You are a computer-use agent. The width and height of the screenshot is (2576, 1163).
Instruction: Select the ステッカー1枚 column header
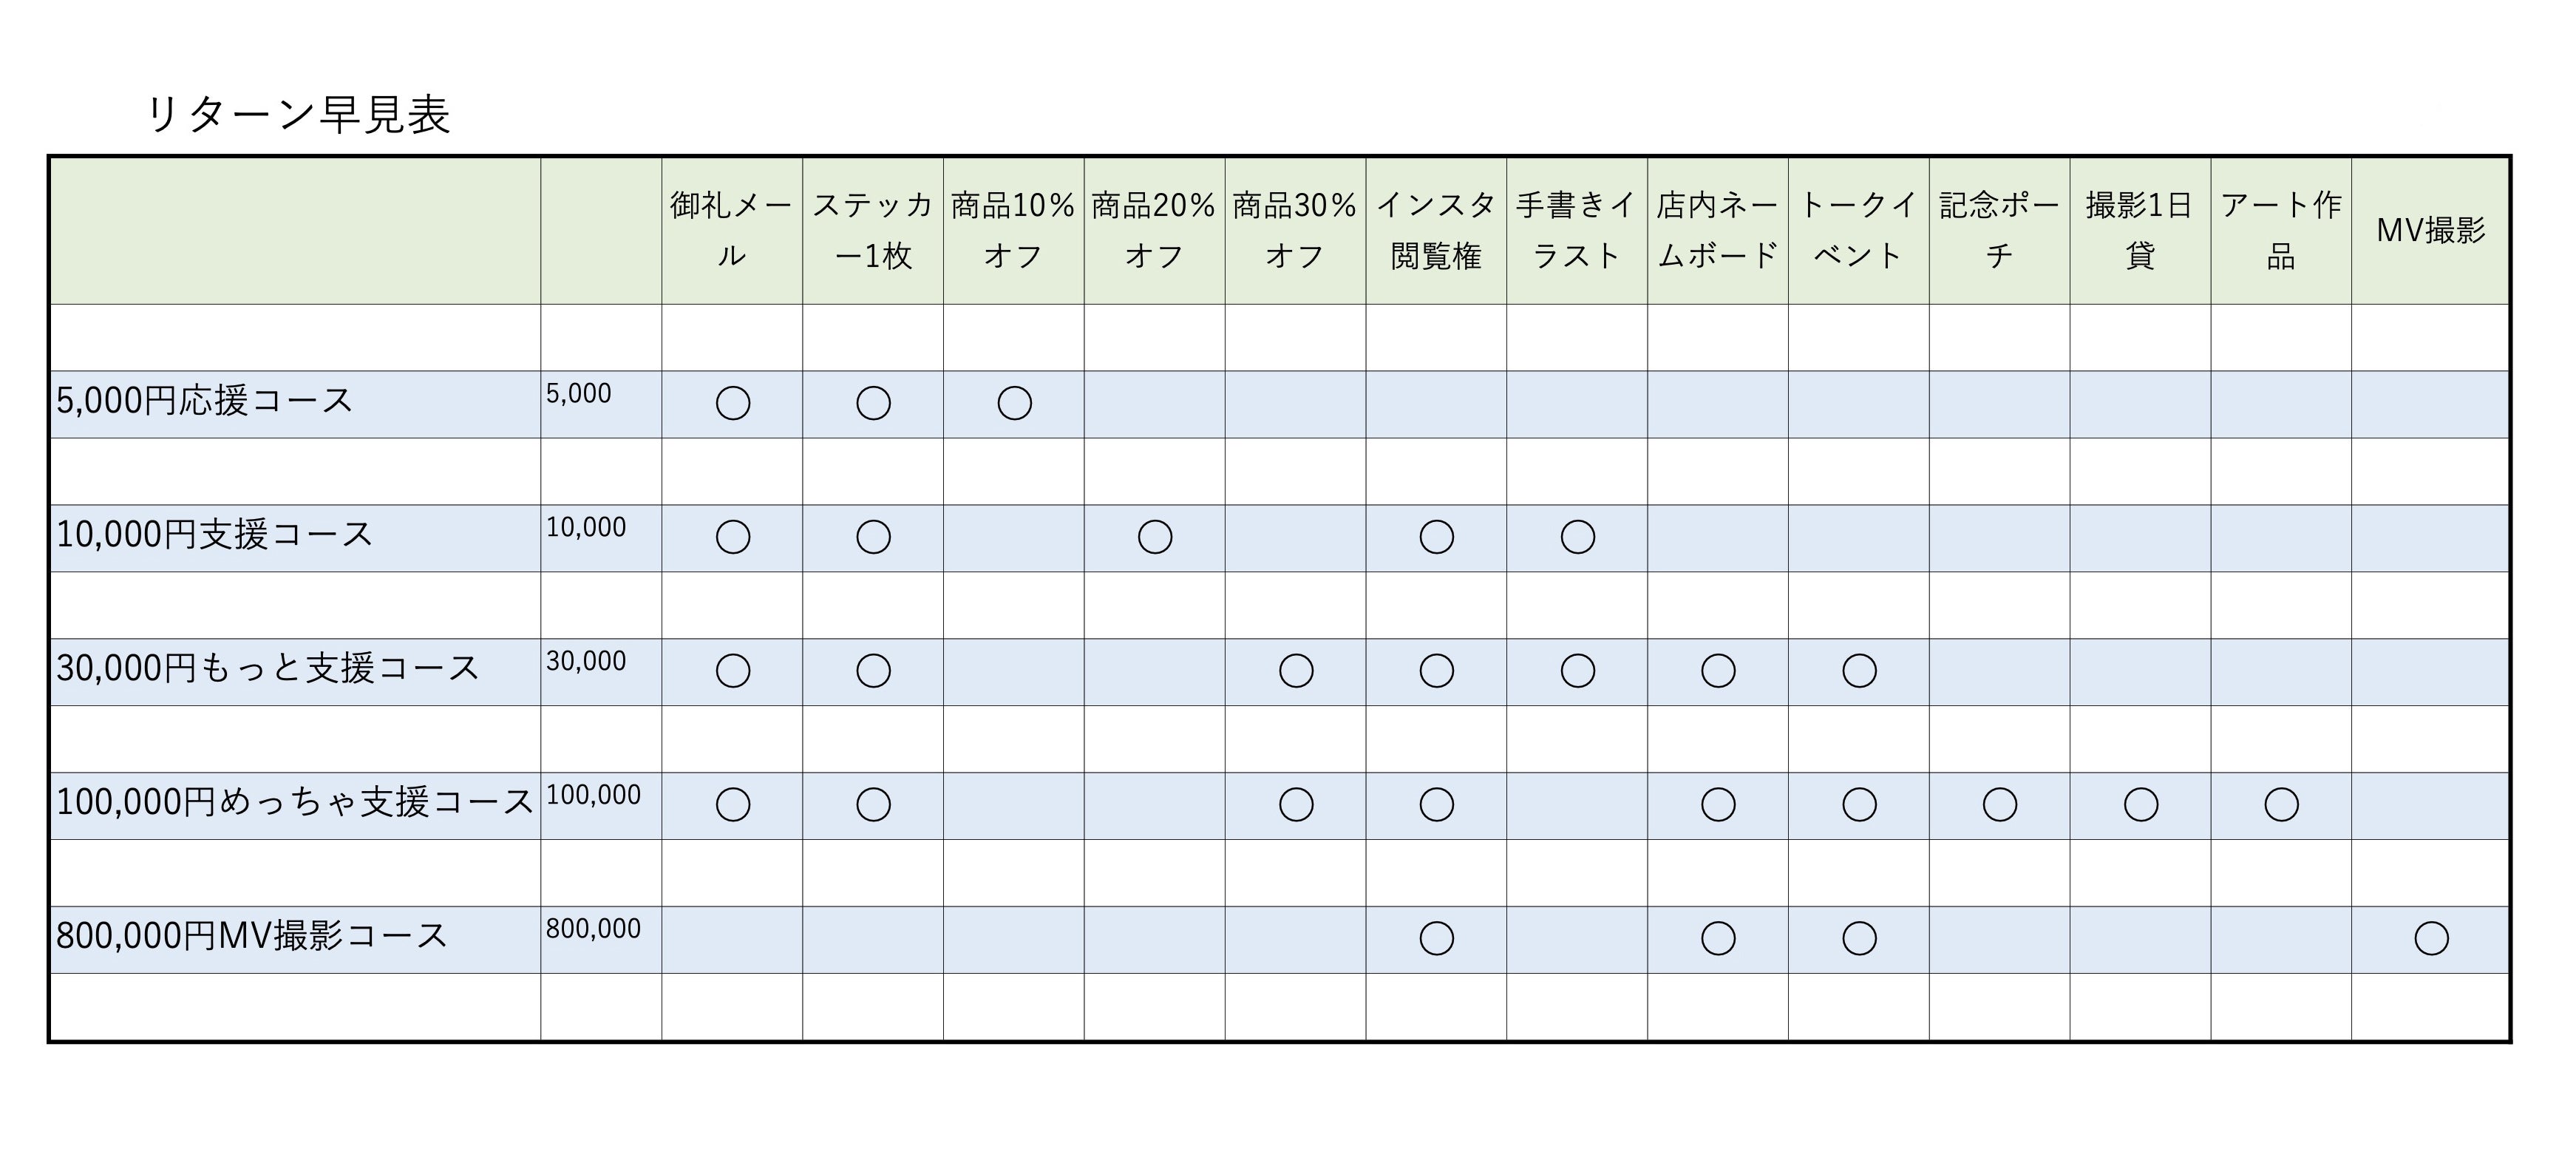(x=872, y=230)
